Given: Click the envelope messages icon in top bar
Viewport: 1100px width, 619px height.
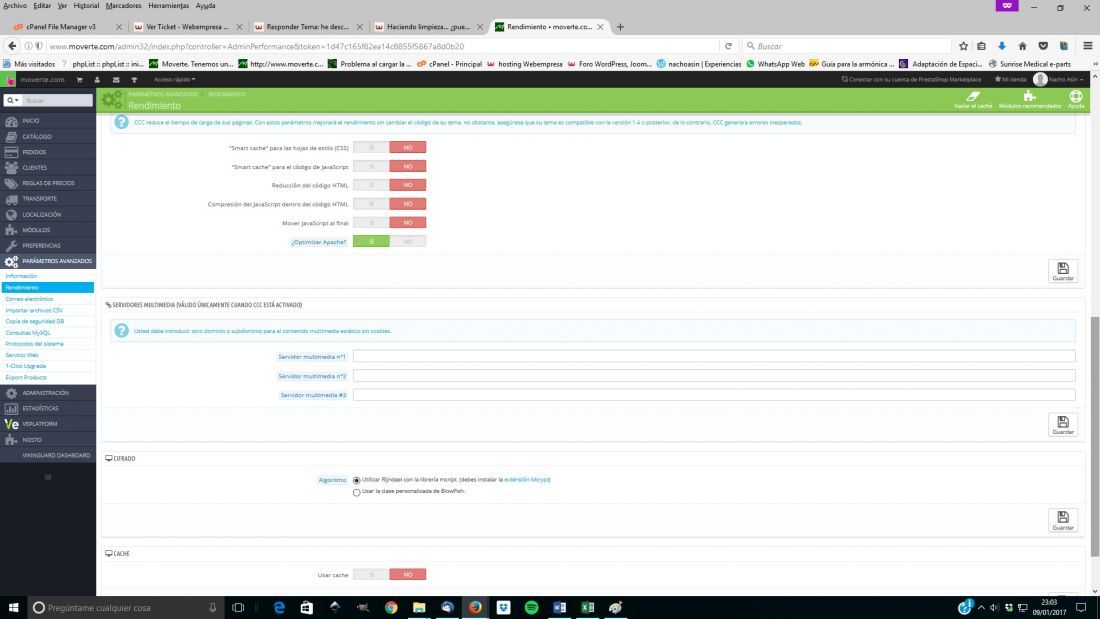Looking at the screenshot, I should click(116, 80).
